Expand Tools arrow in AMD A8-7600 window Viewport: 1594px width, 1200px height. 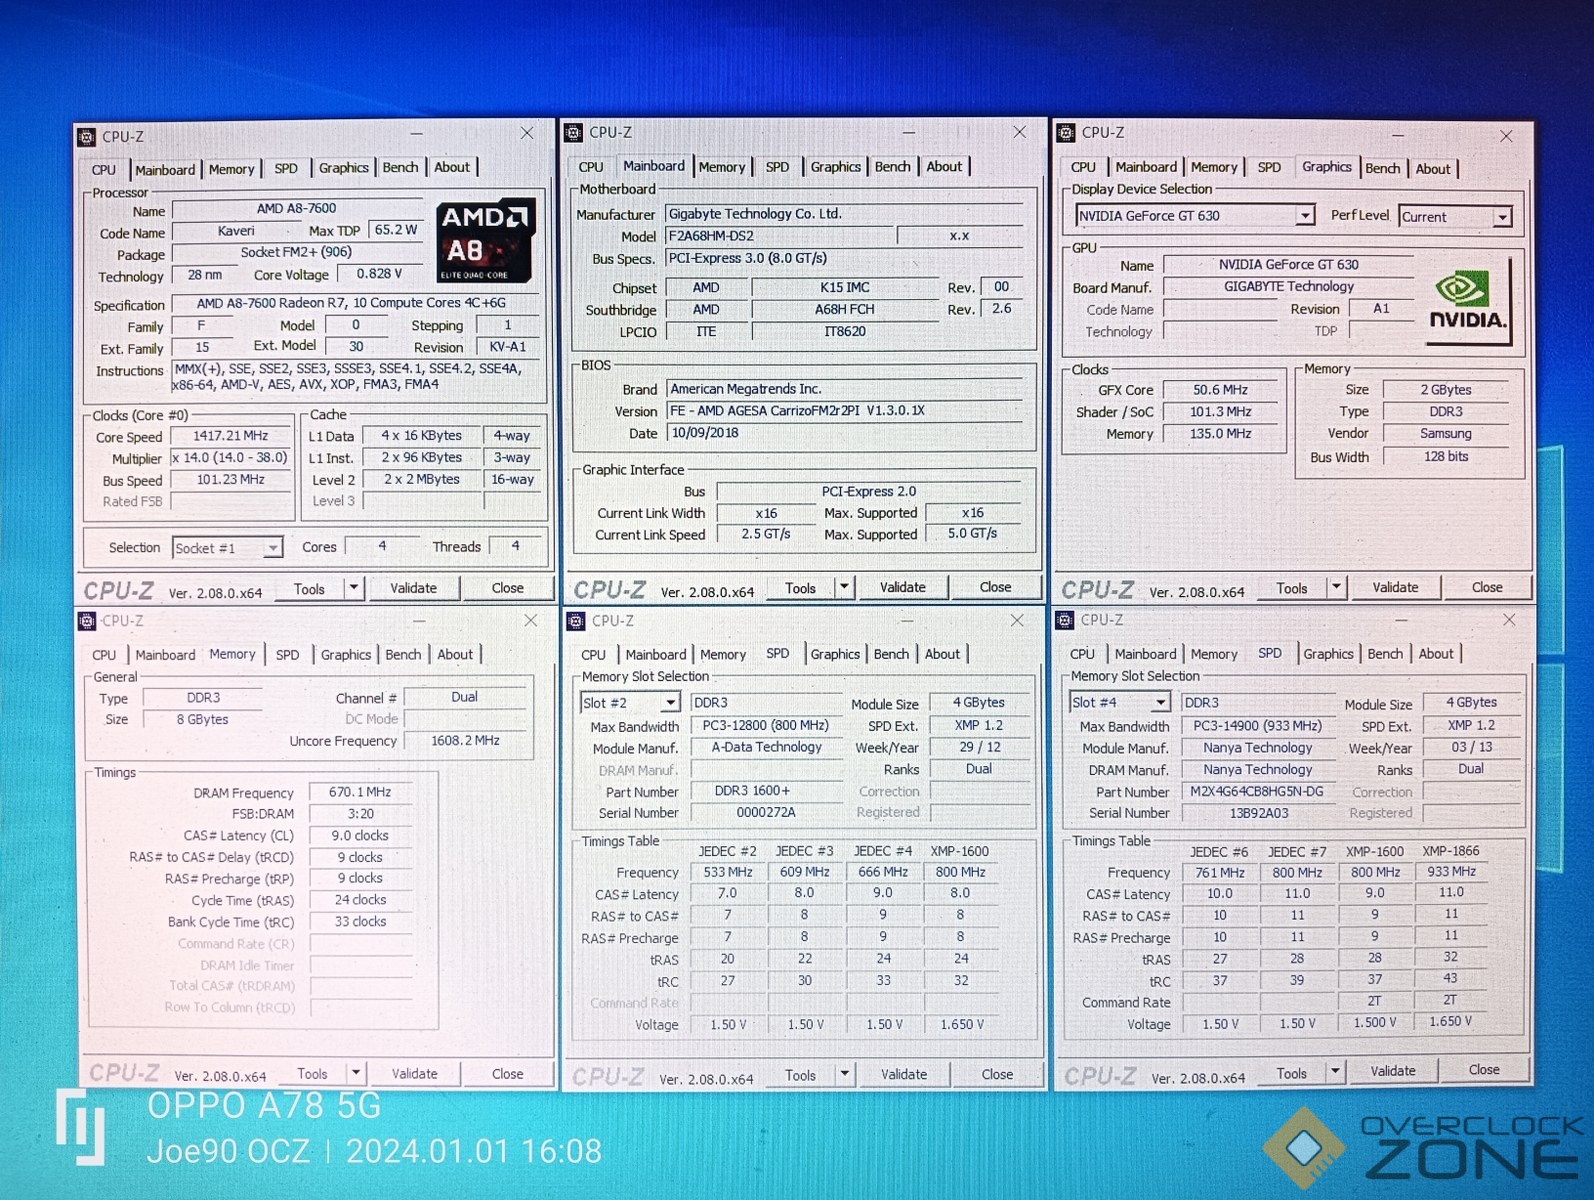click(x=354, y=588)
